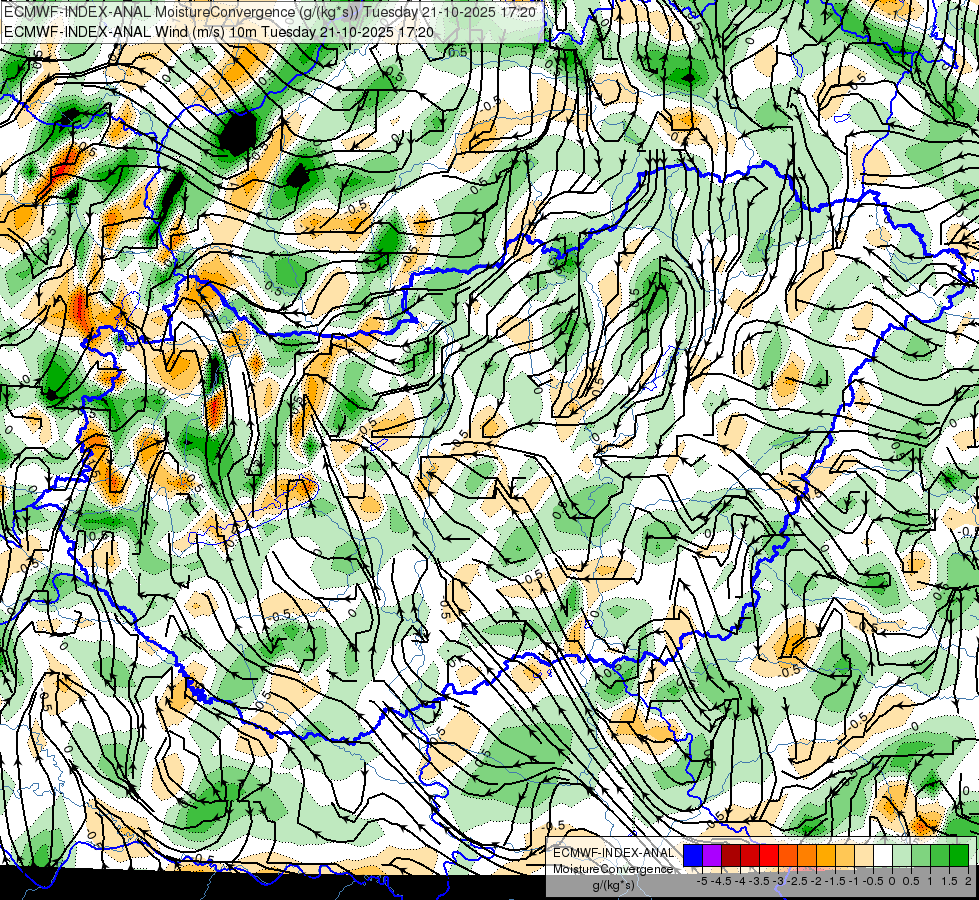Click the legend label MoistureConvergence
Viewport: 979px width, 900px height.
click(613, 869)
